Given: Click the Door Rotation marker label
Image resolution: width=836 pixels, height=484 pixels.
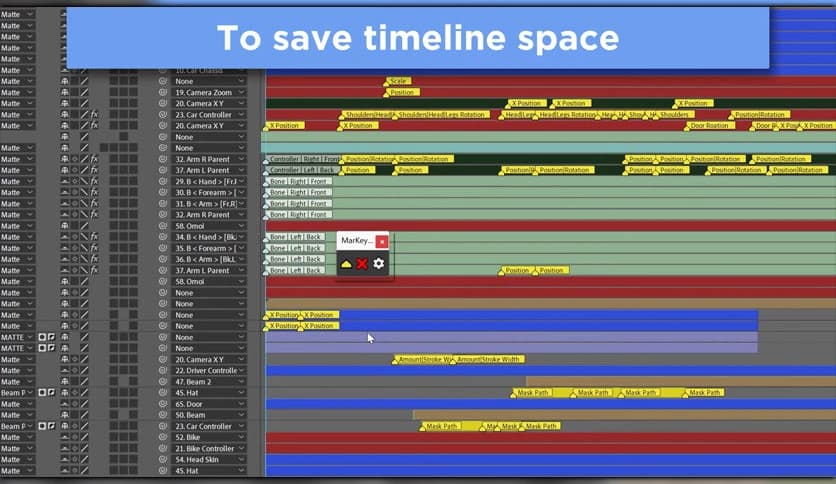Looking at the screenshot, I should 710,126.
